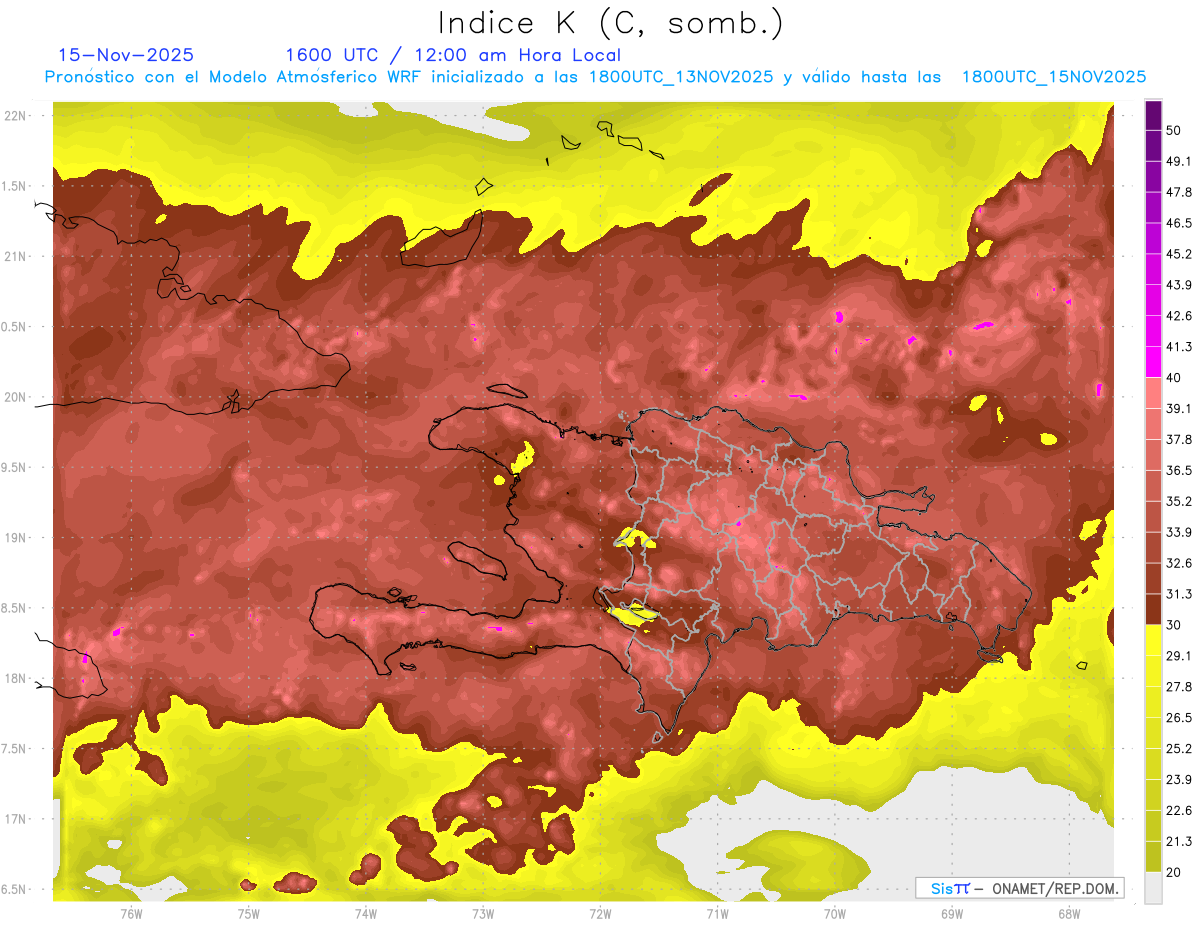Click the colorbar label "25.2"

click(1179, 749)
